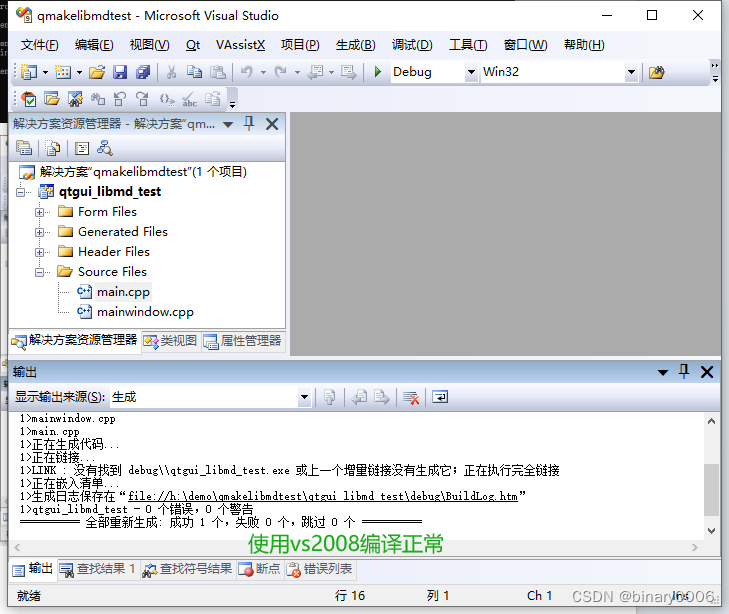Open Output panel window position dropdown arrow
The width and height of the screenshot is (729, 614).
[x=663, y=372]
